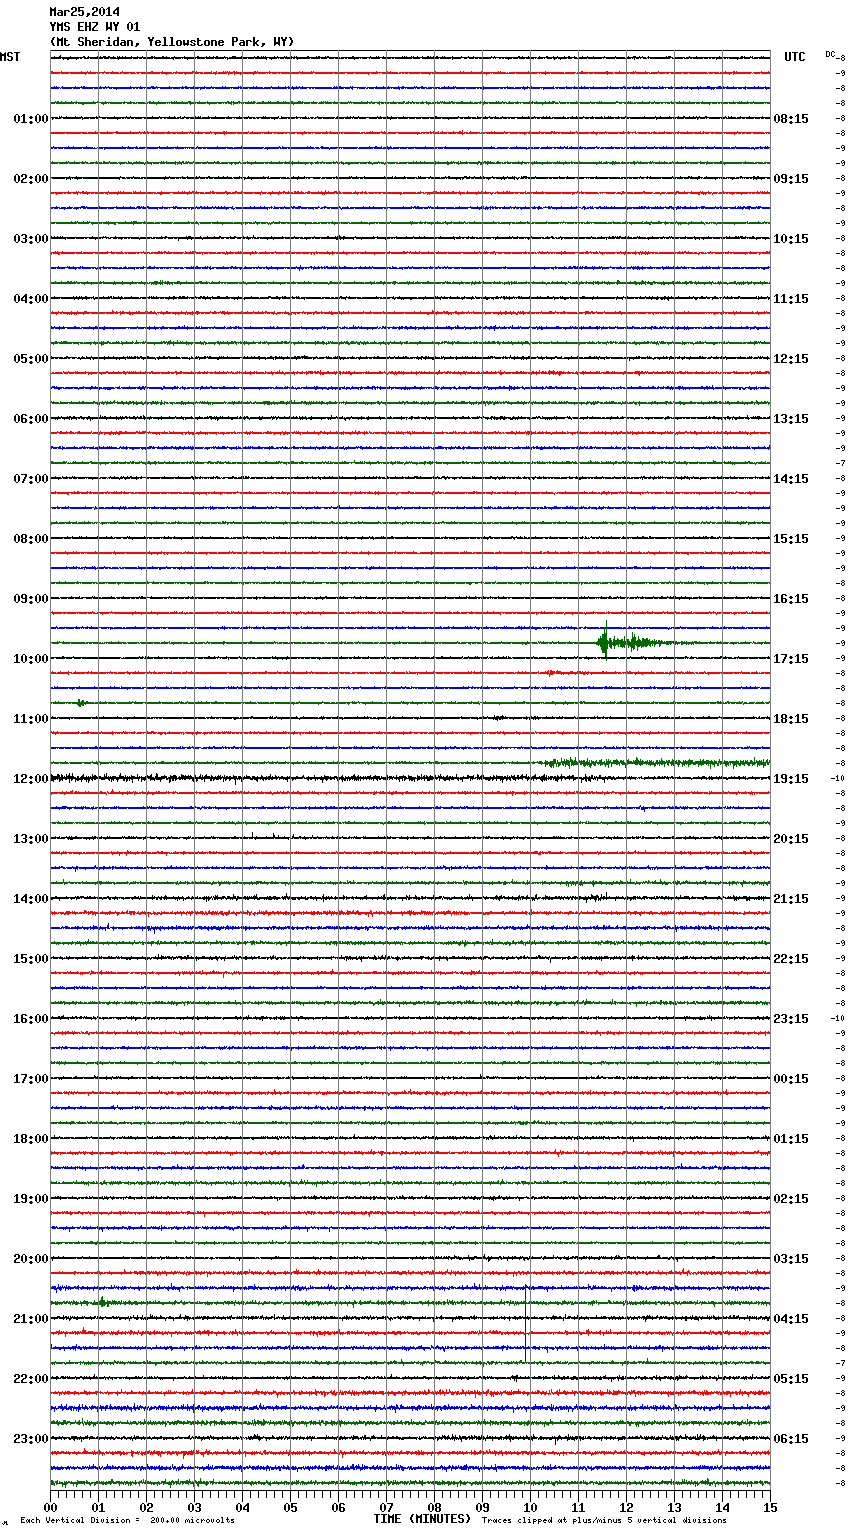Click the "TIME (MINUTES)" axis title
Viewport: 850px width, 1534px height.
click(422, 1519)
